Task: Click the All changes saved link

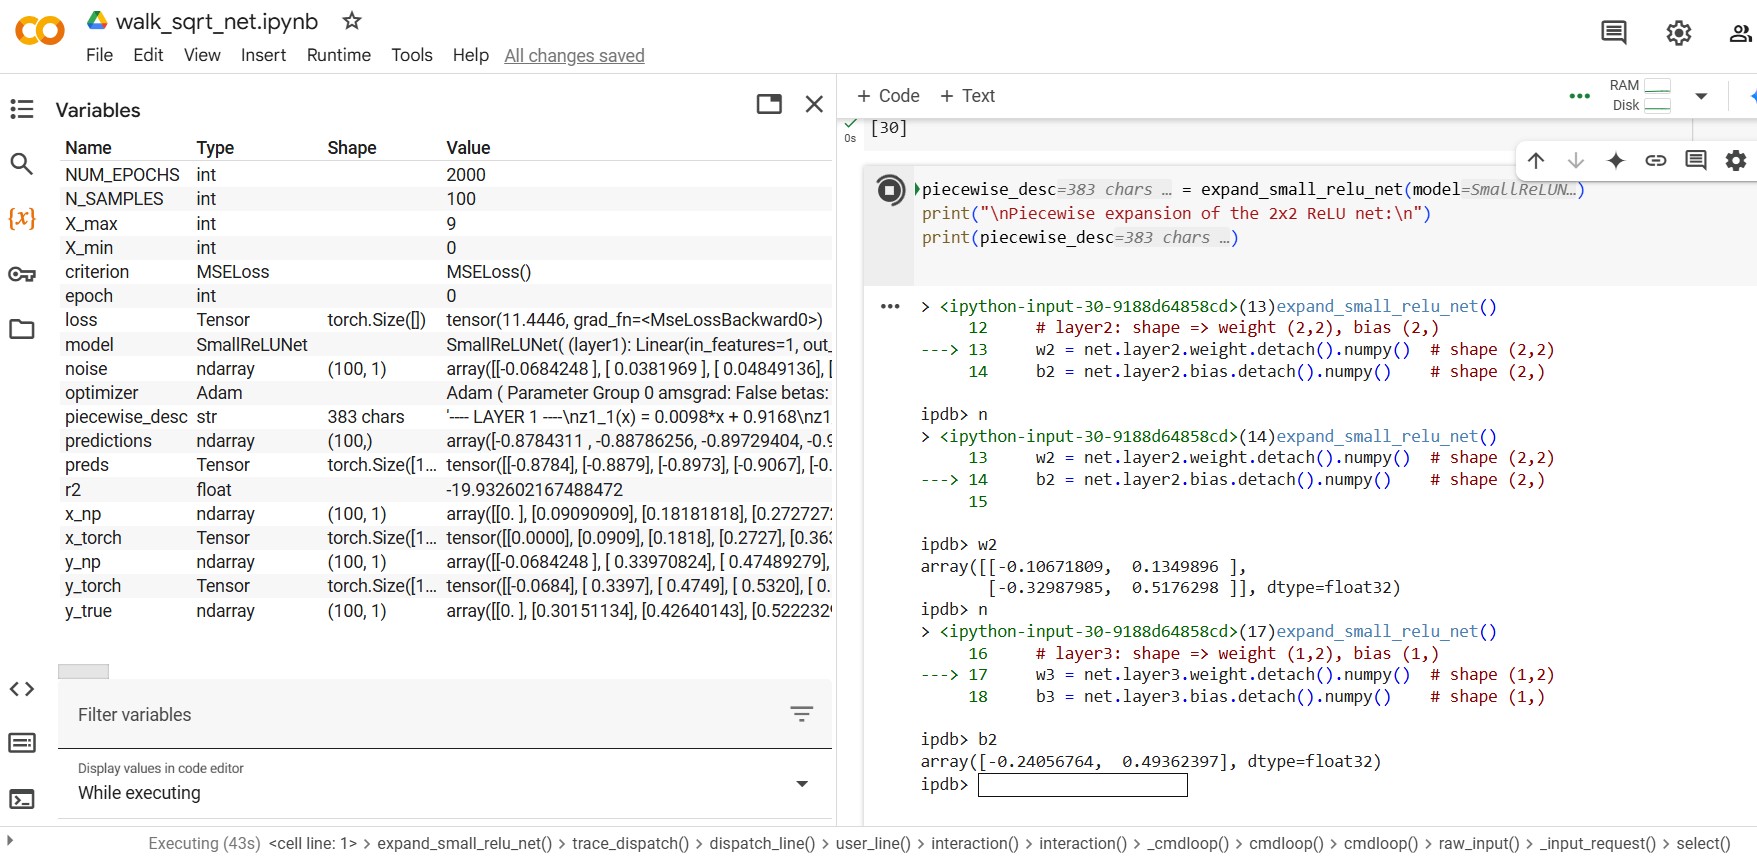Action: (x=574, y=56)
